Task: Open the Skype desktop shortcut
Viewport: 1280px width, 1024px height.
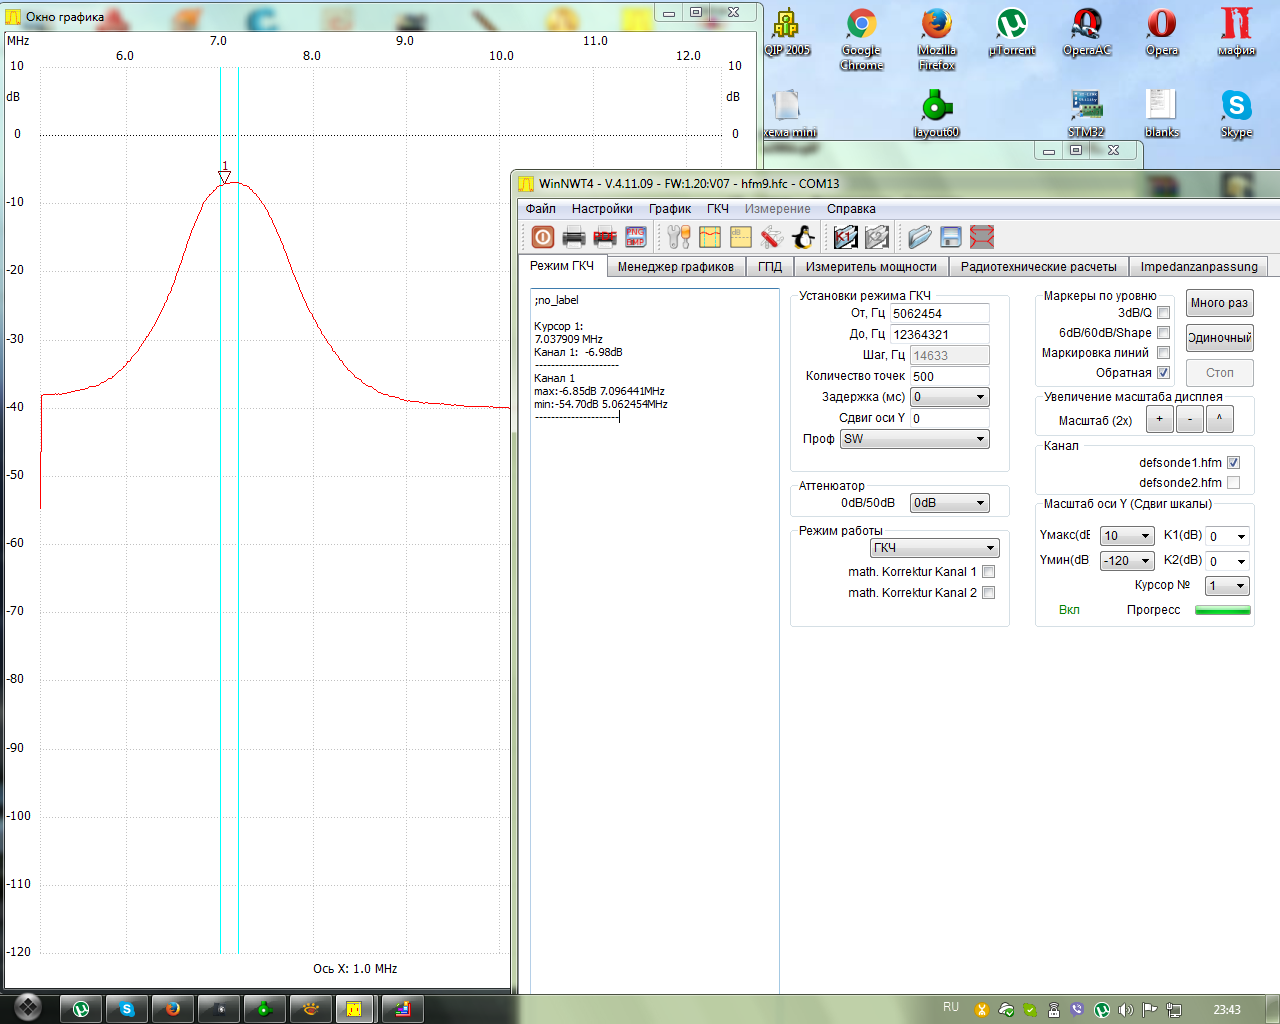Action: 1237,114
